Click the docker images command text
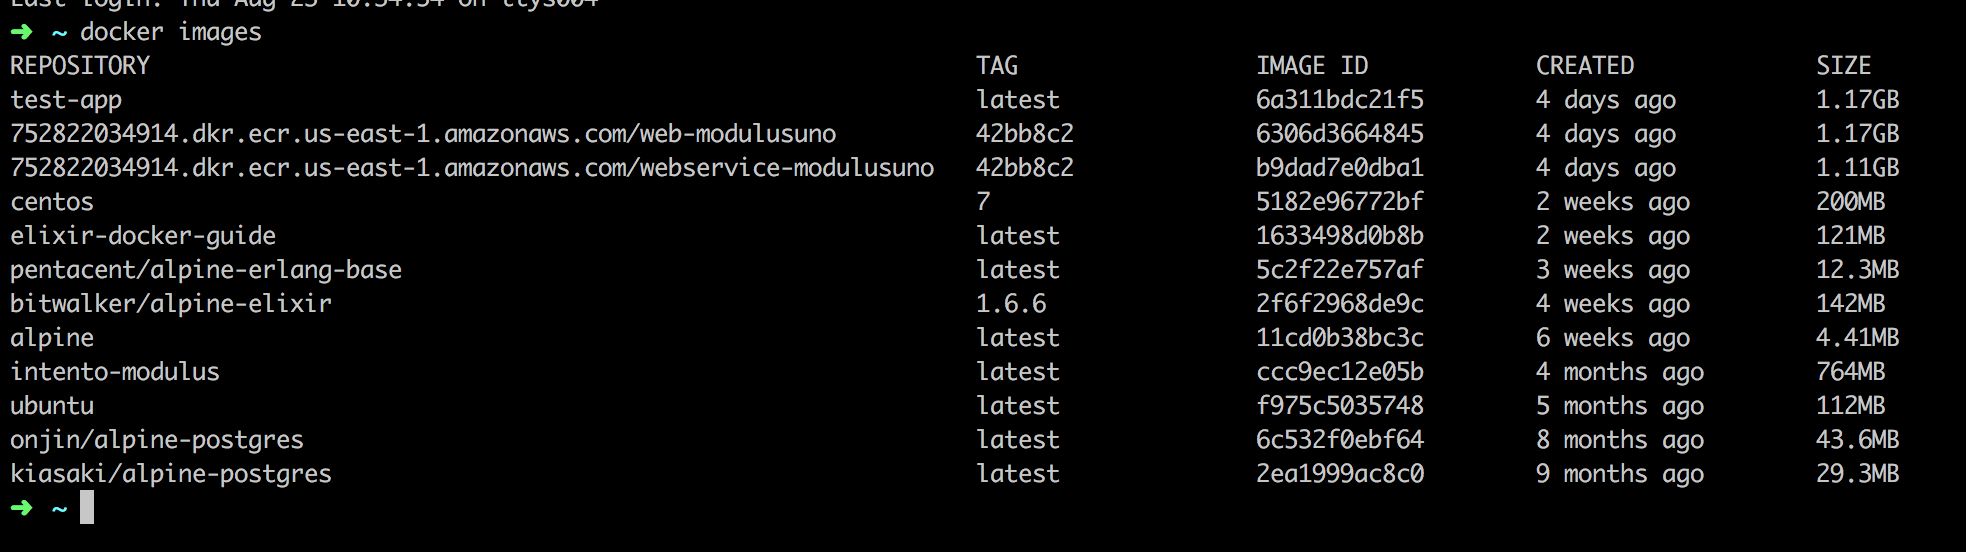This screenshot has width=1966, height=552. tap(171, 32)
